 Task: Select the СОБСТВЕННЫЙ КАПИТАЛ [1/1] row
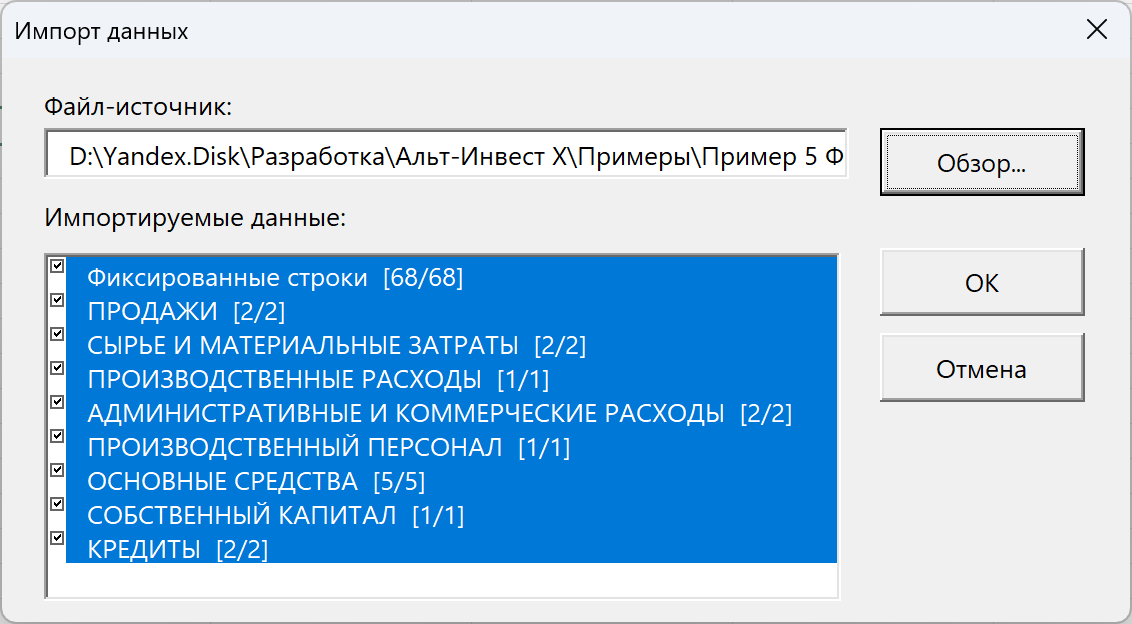click(451, 515)
